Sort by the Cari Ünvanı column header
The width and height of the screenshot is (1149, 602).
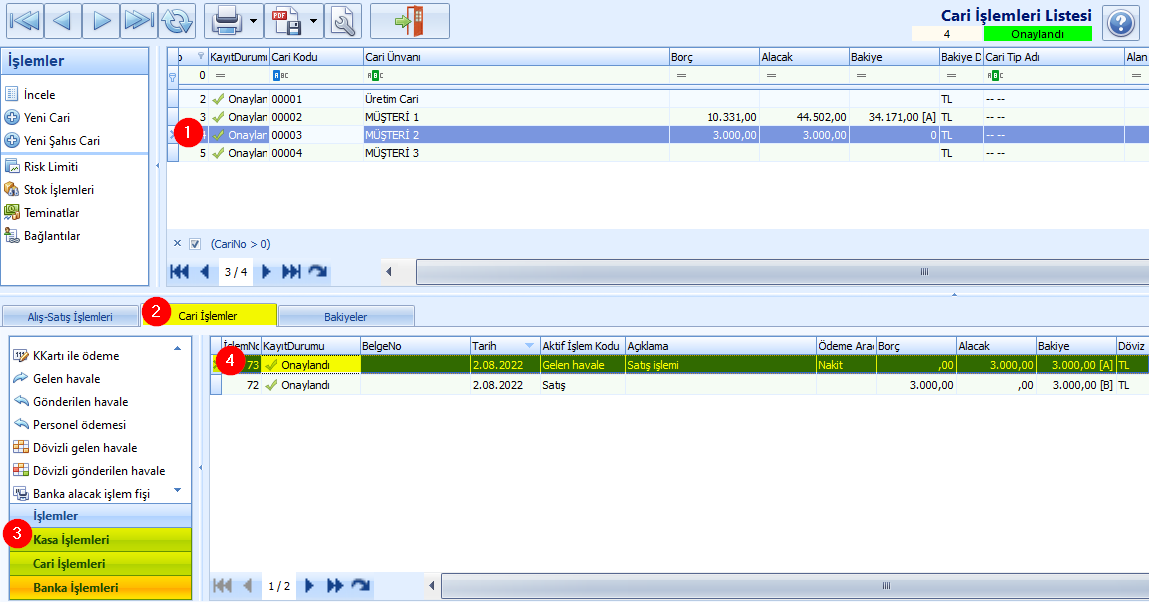click(516, 57)
